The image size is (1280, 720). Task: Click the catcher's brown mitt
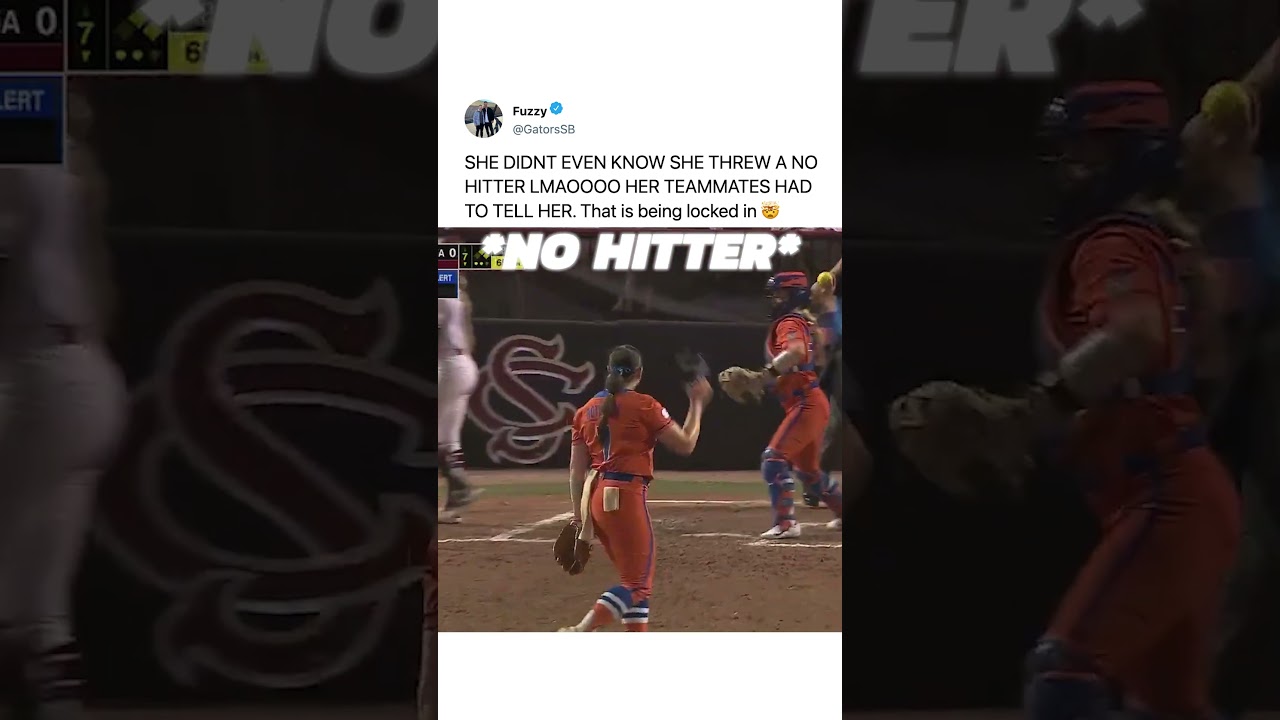click(741, 385)
